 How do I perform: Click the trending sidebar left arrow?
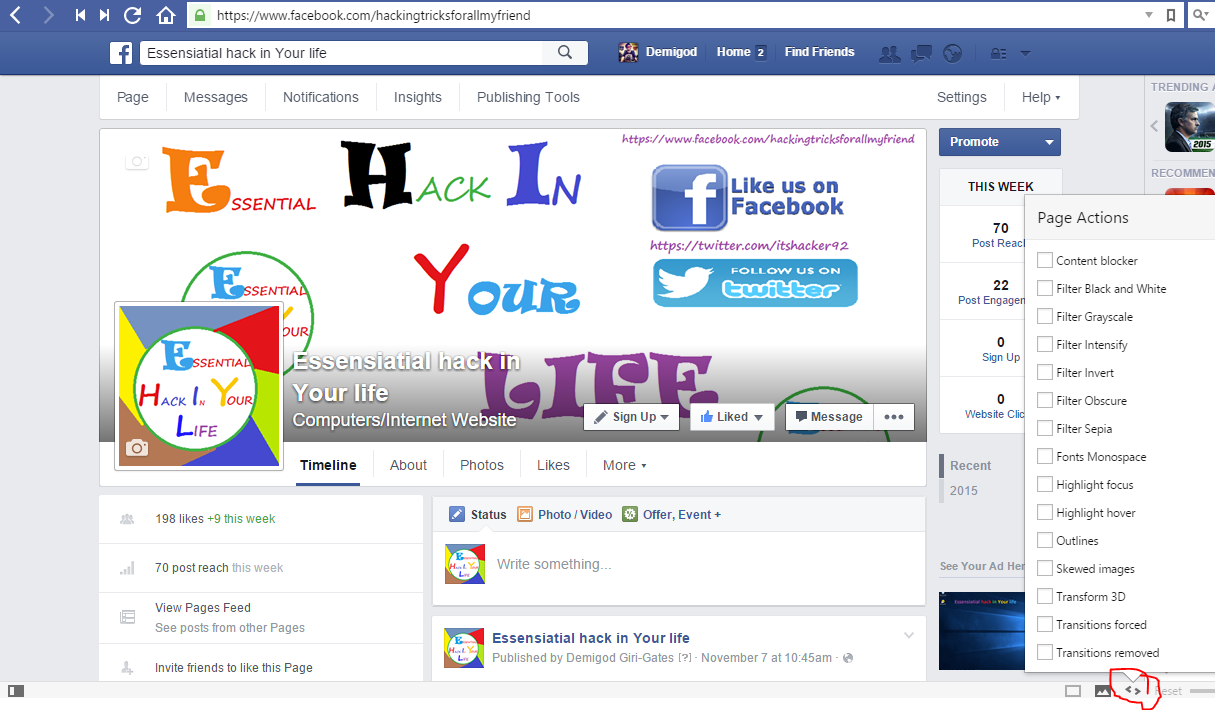(1154, 127)
